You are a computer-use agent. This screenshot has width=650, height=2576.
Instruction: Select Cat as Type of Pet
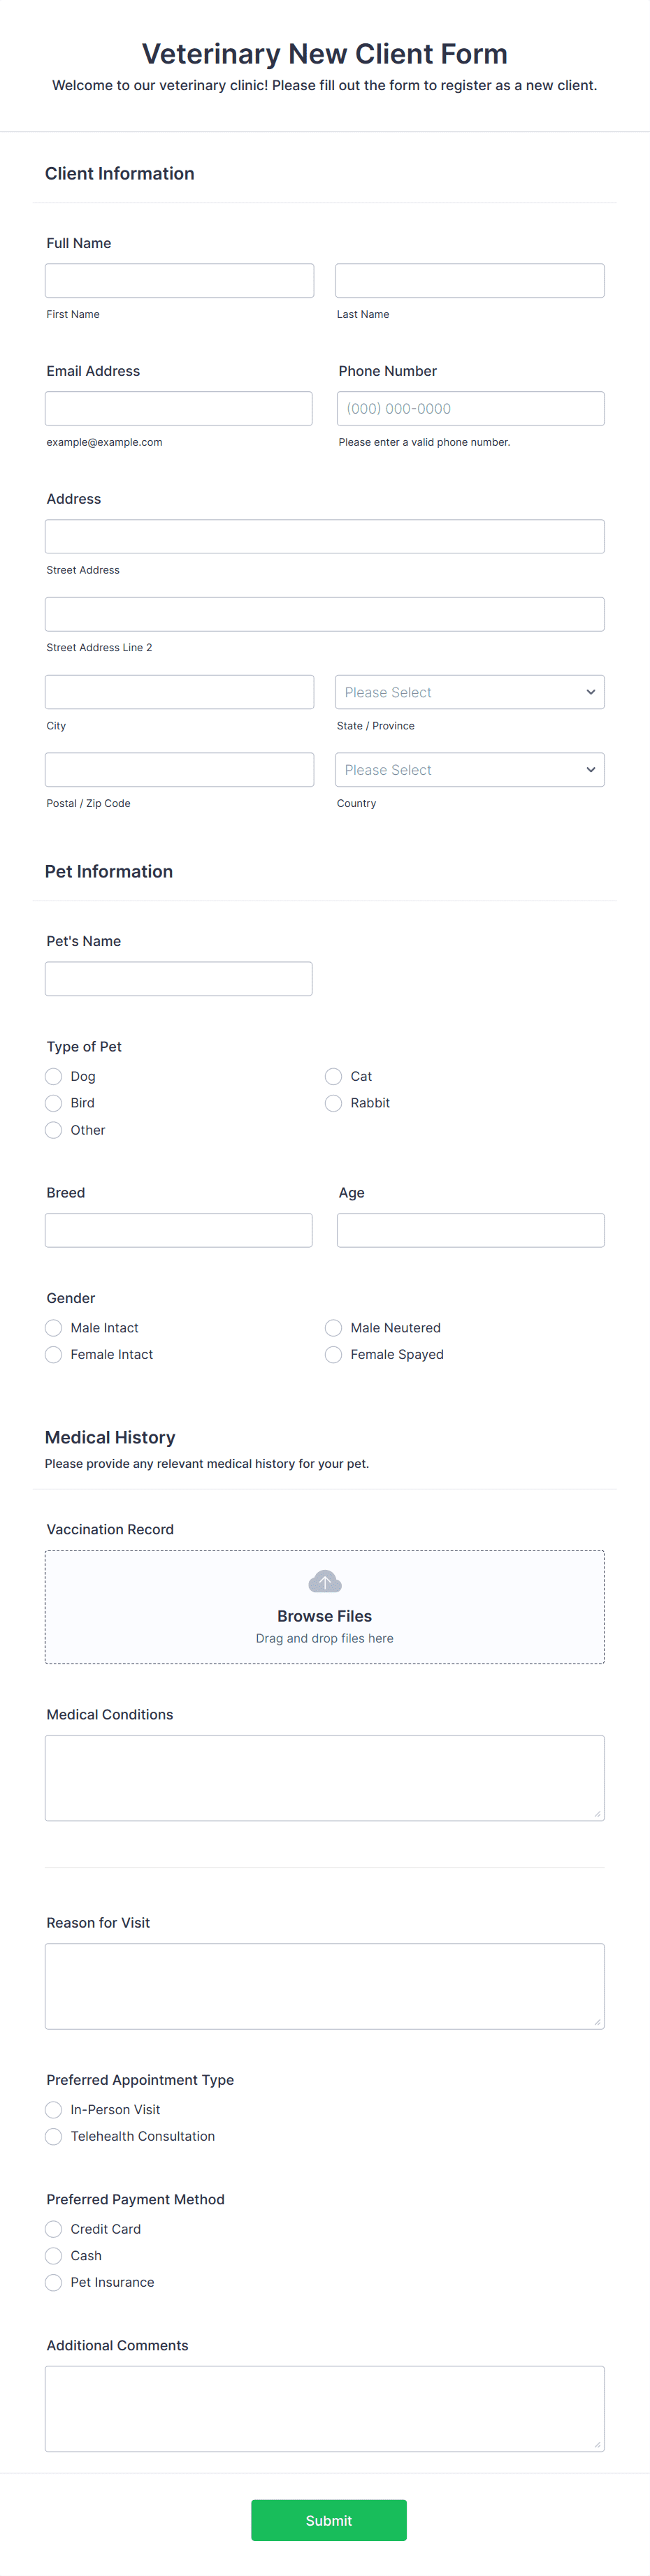[x=333, y=1076]
